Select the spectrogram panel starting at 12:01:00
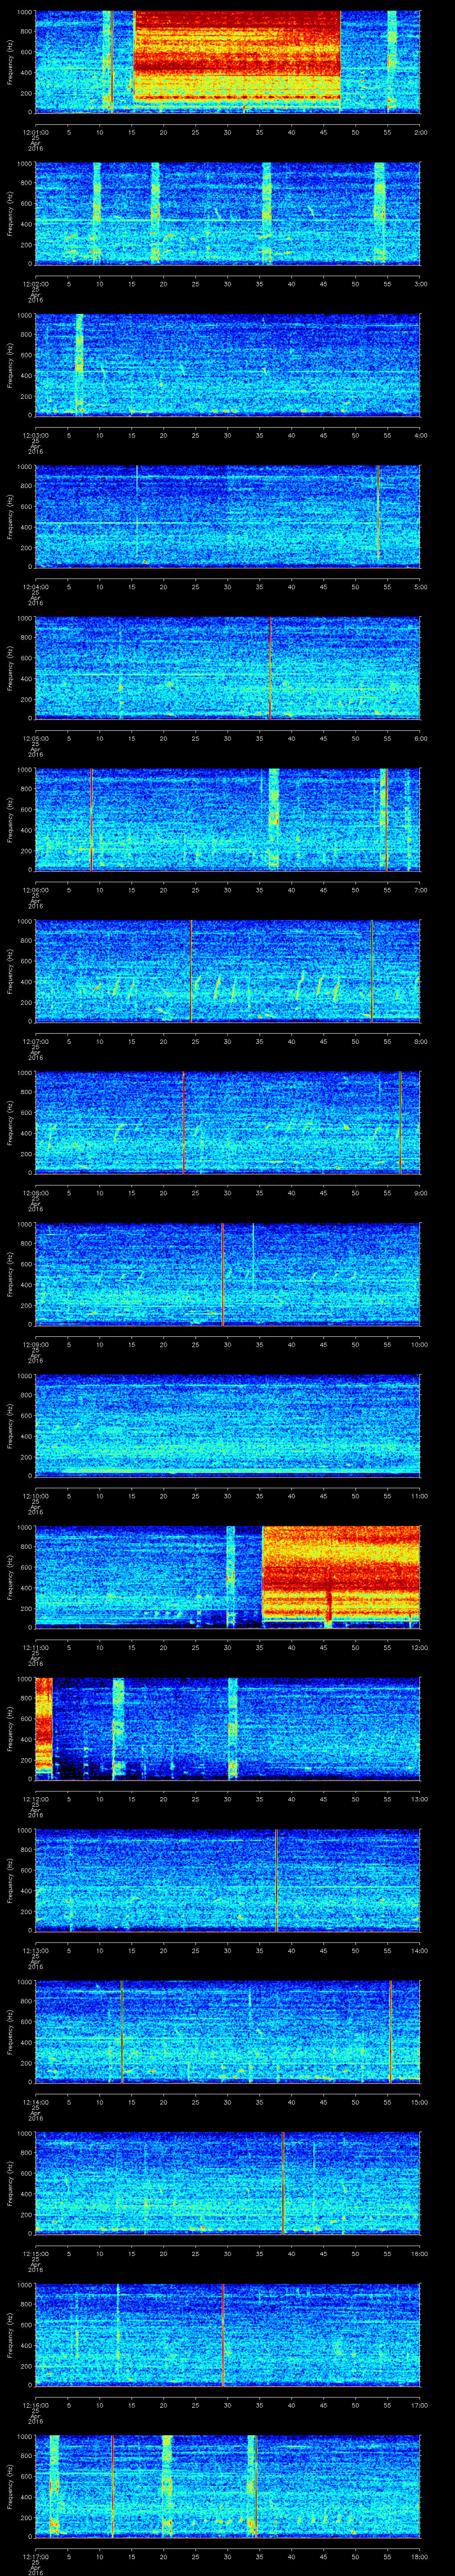Image resolution: width=455 pixels, height=2576 pixels. 228,62
